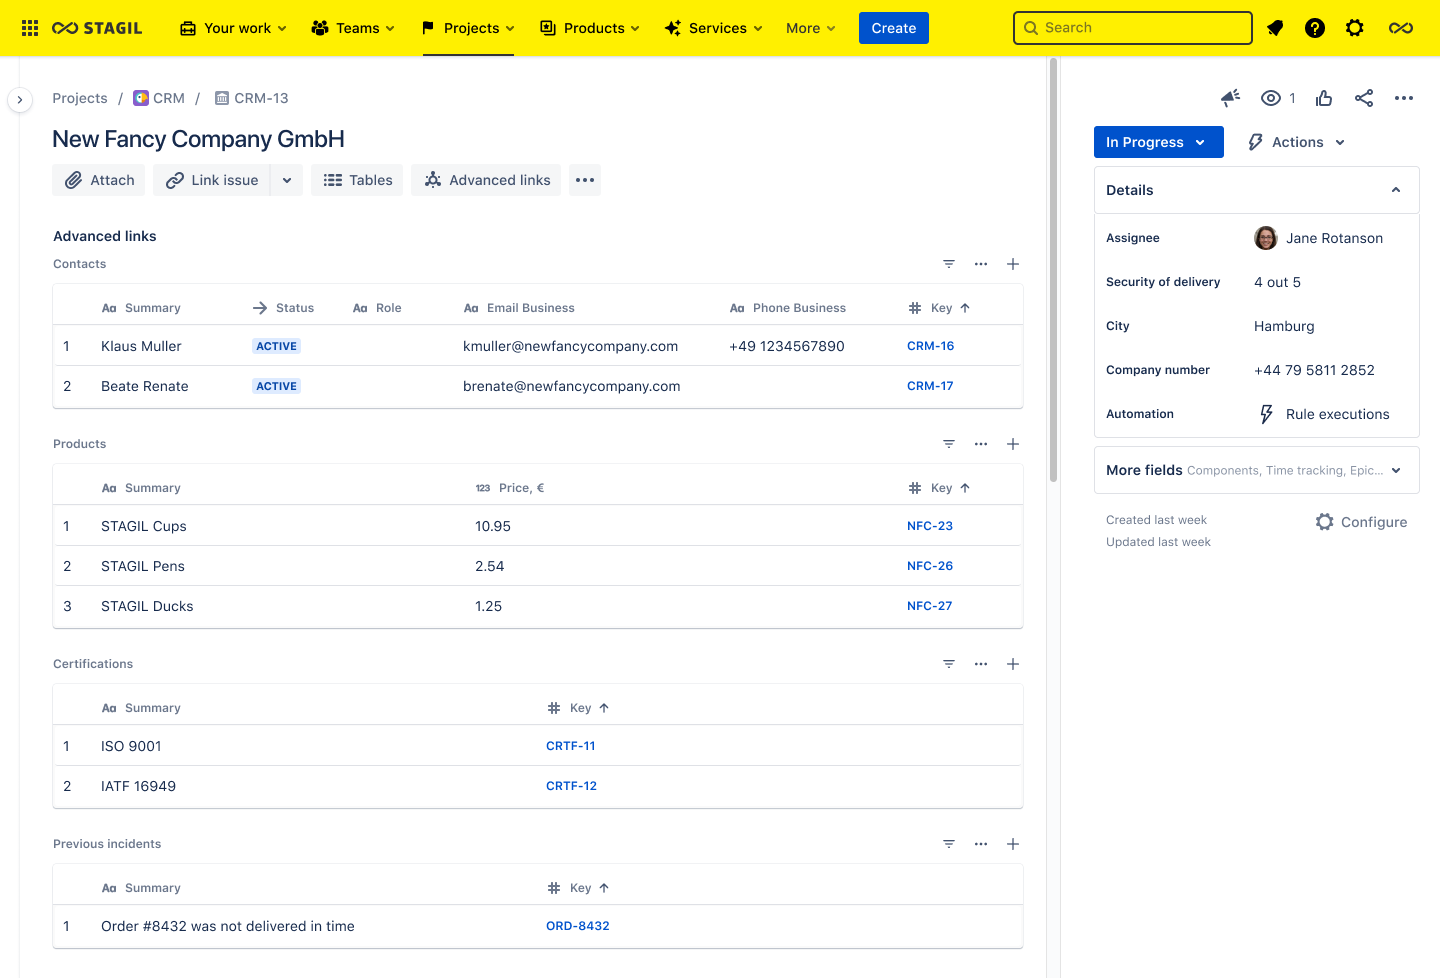Open issue NFC-27
The image size is (1440, 978).
coord(930,606)
